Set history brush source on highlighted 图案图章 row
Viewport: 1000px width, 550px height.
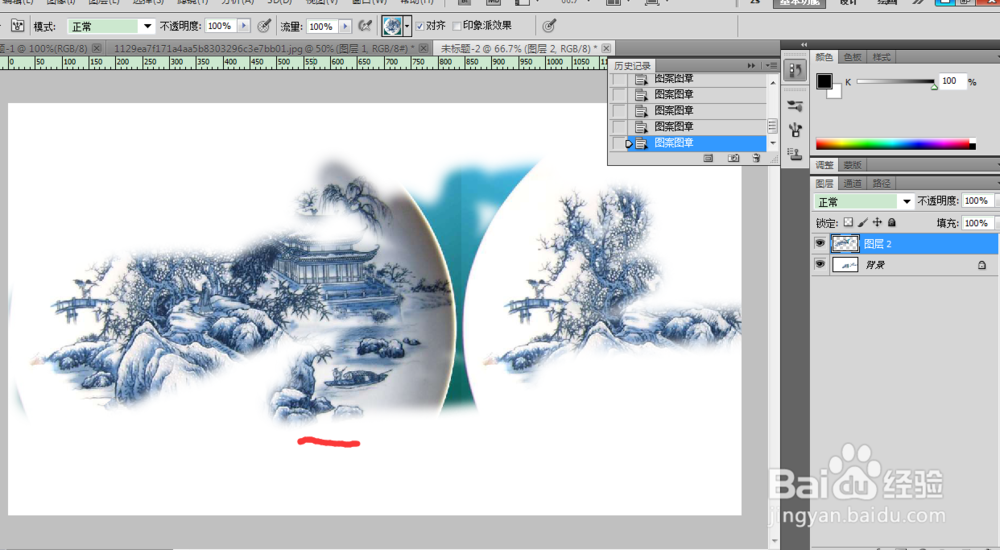(x=617, y=143)
